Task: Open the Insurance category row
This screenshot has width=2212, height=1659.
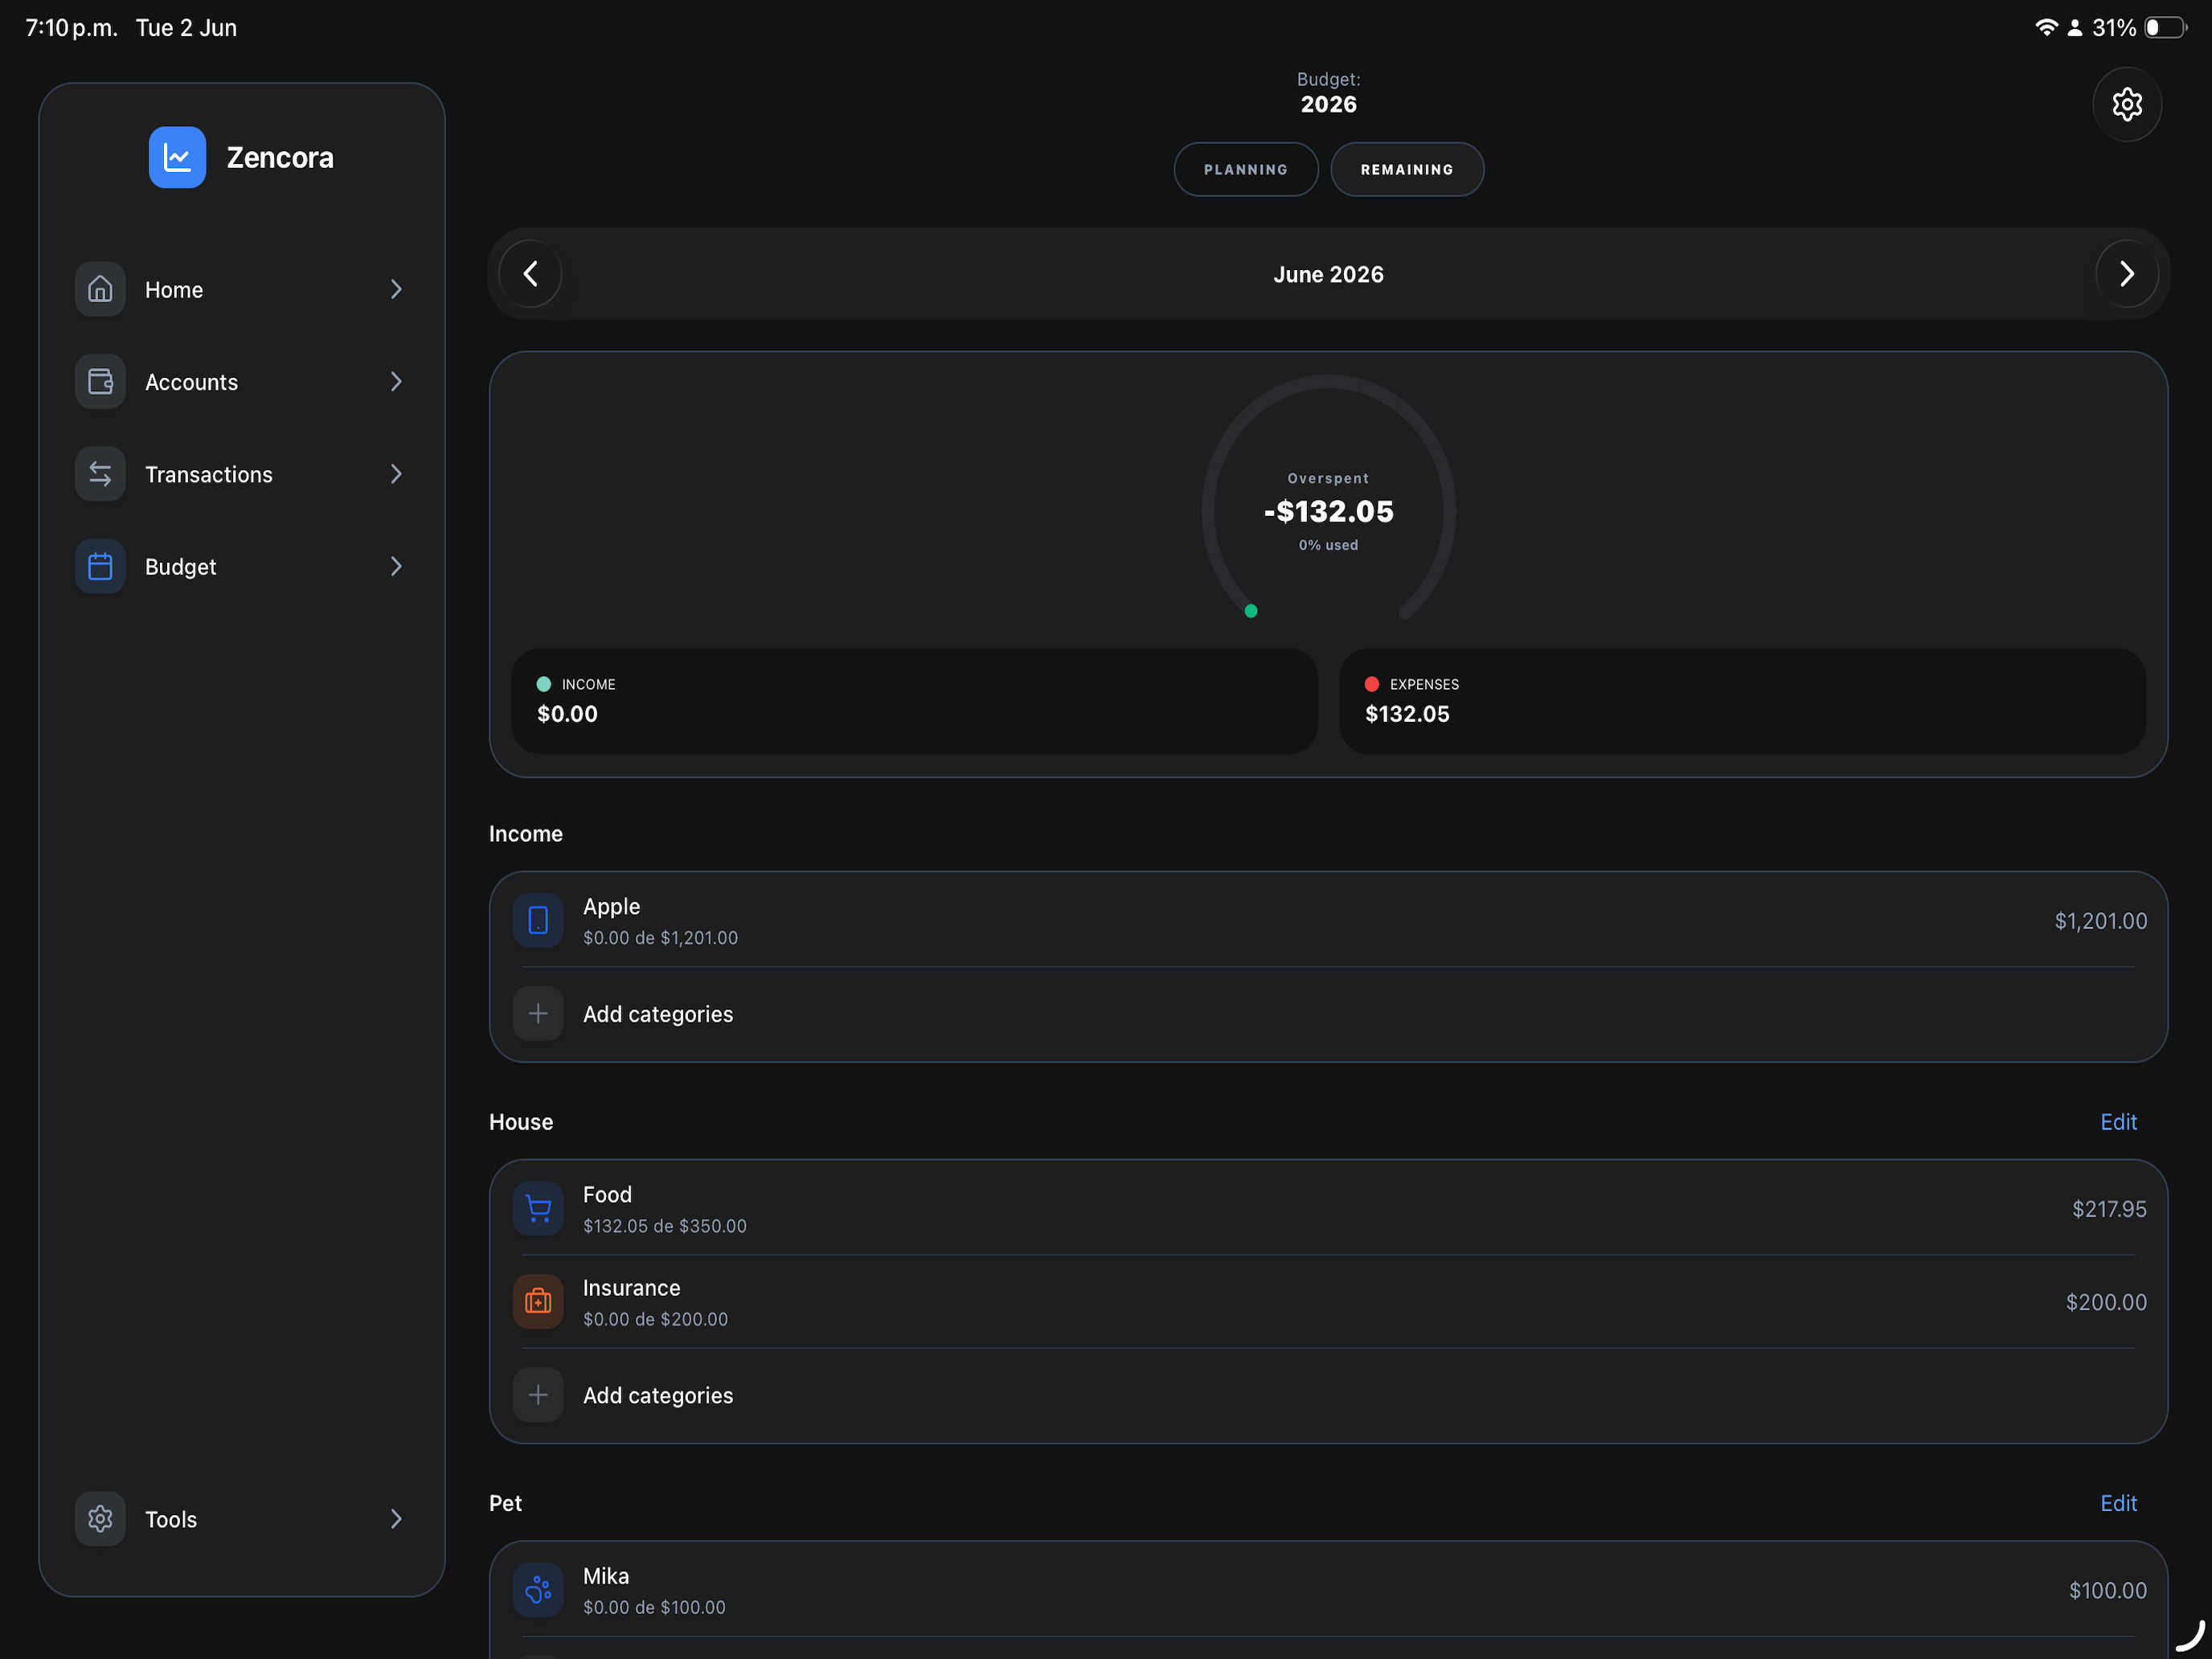Action: coord(1328,1301)
